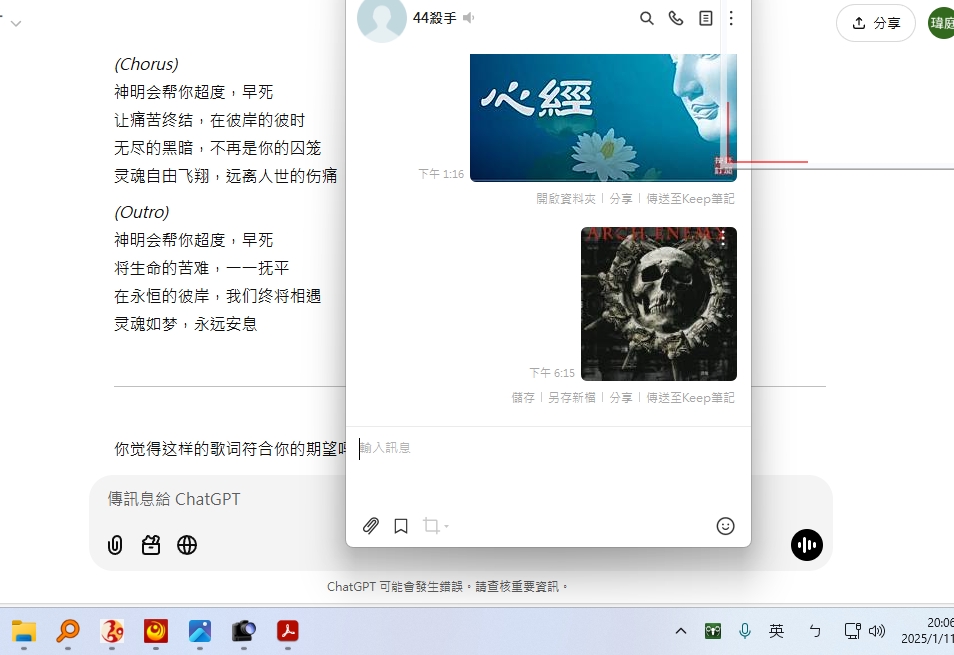
Task: Start ChatGPT voice mode
Action: coord(807,545)
